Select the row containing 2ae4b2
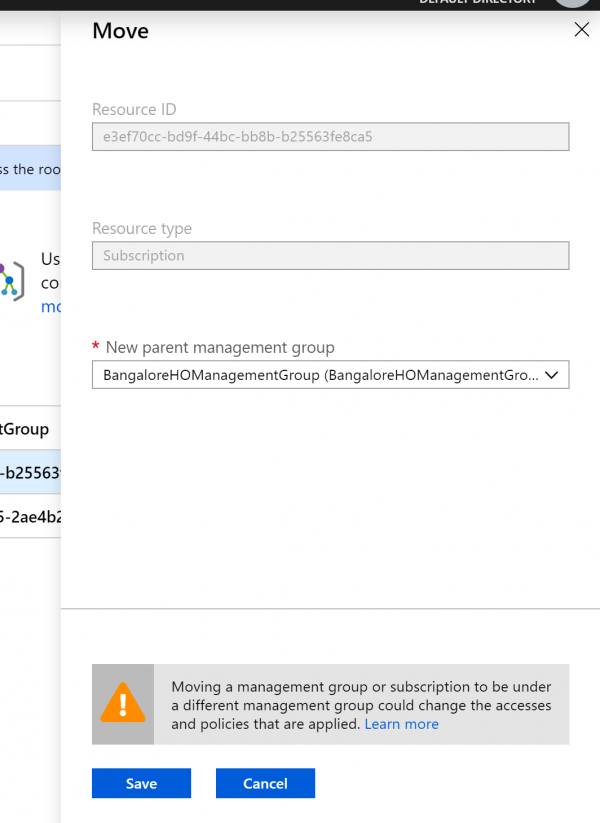 pos(30,517)
